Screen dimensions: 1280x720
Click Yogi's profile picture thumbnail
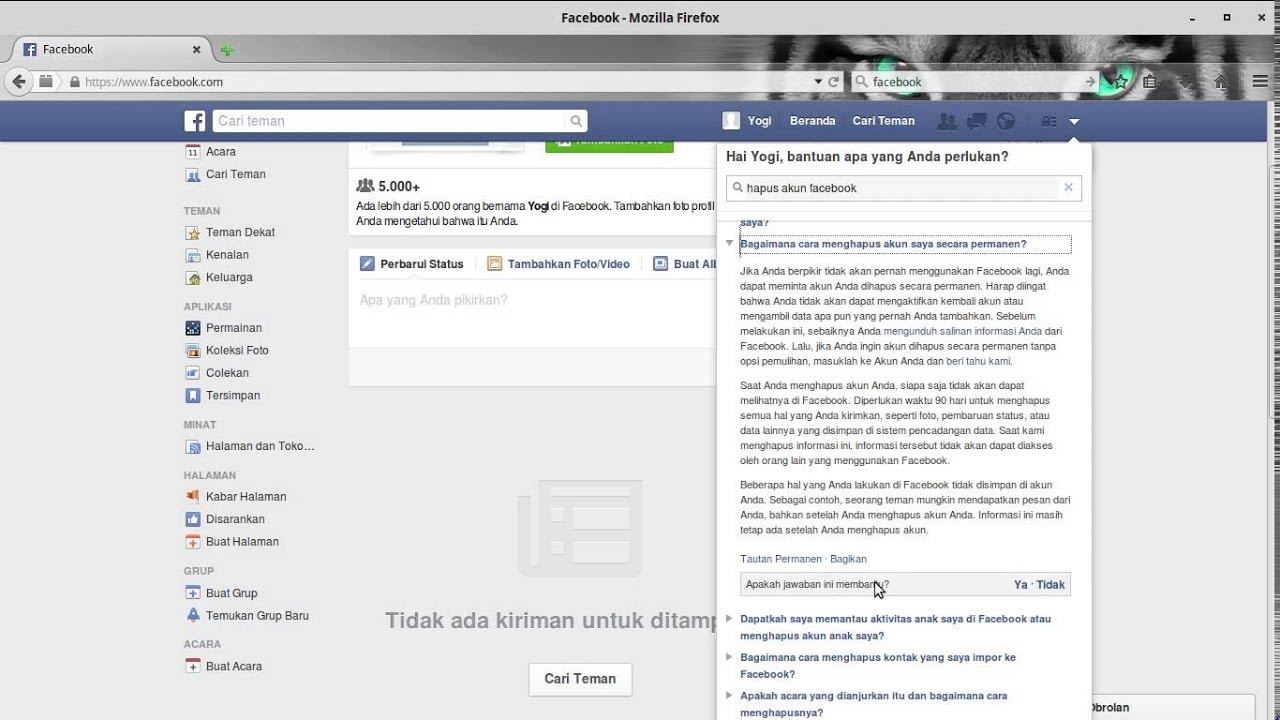(x=731, y=121)
